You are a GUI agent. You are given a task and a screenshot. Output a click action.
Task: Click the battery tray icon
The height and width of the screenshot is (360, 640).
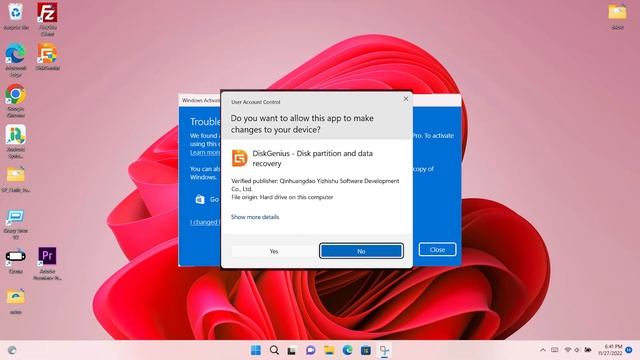tap(588, 350)
